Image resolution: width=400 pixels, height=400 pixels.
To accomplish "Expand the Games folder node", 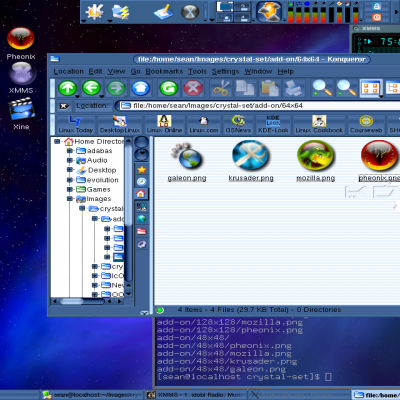I will tap(70, 189).
